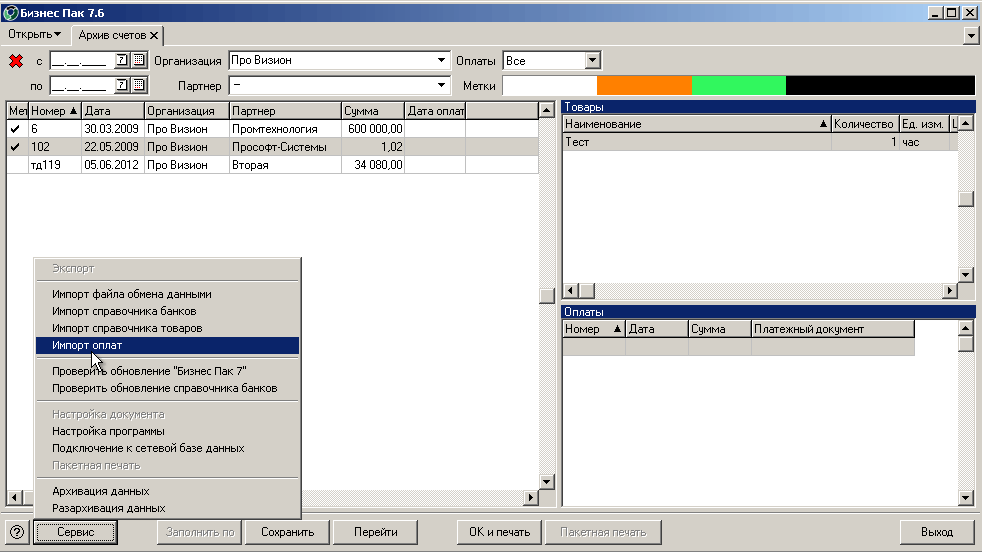Toggle the mark cell for invoice тд119
Screen dimensions: 982x552
click(x=18, y=165)
